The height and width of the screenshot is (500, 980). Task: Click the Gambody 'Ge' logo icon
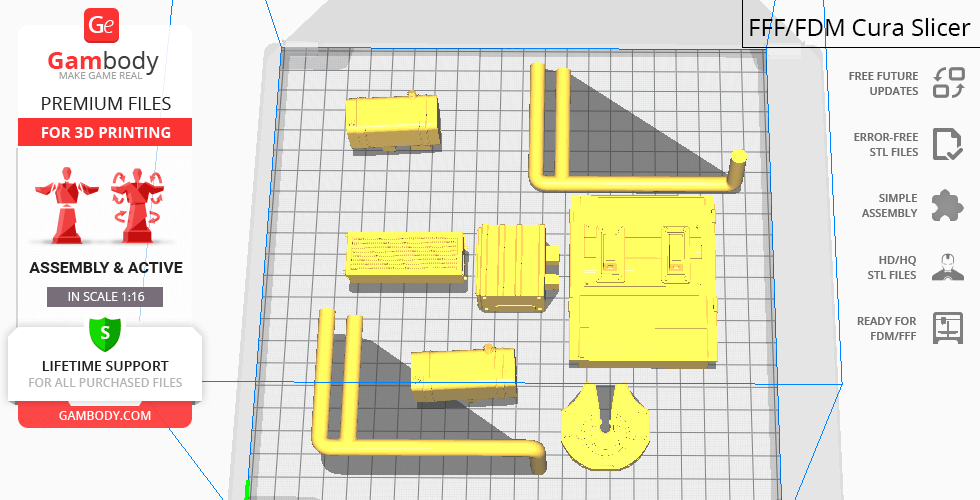(103, 26)
